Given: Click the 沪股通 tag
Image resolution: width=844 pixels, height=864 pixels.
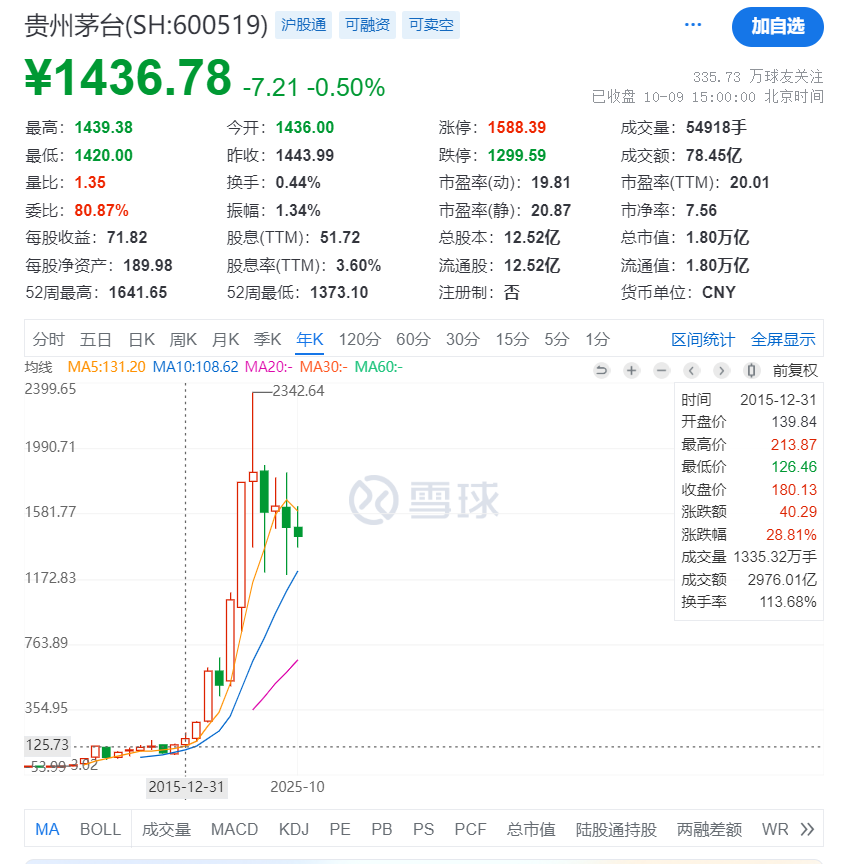Looking at the screenshot, I should click(304, 25).
